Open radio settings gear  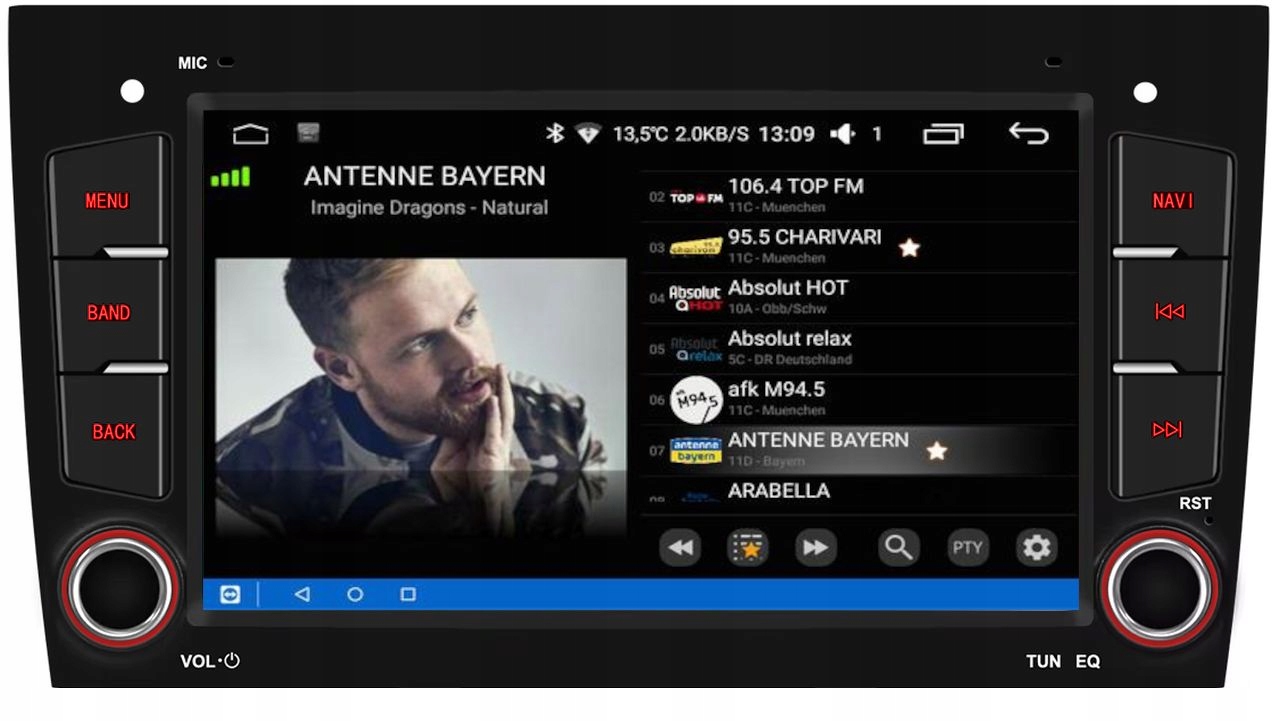click(x=1036, y=547)
